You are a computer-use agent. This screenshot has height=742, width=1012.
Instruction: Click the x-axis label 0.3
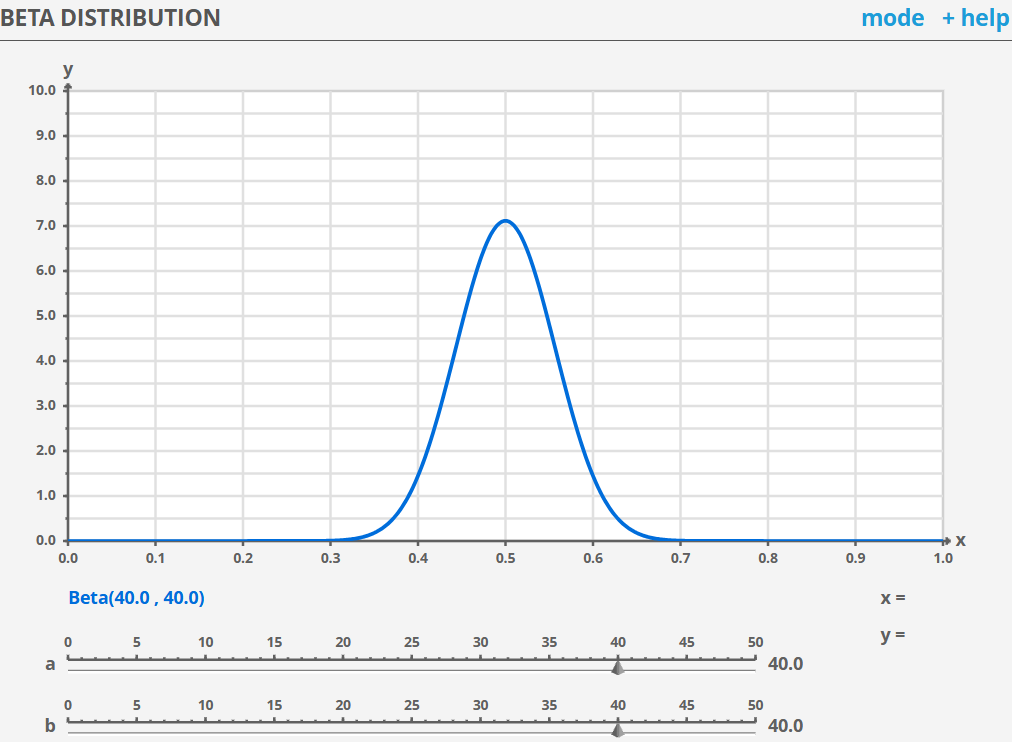[x=330, y=558]
